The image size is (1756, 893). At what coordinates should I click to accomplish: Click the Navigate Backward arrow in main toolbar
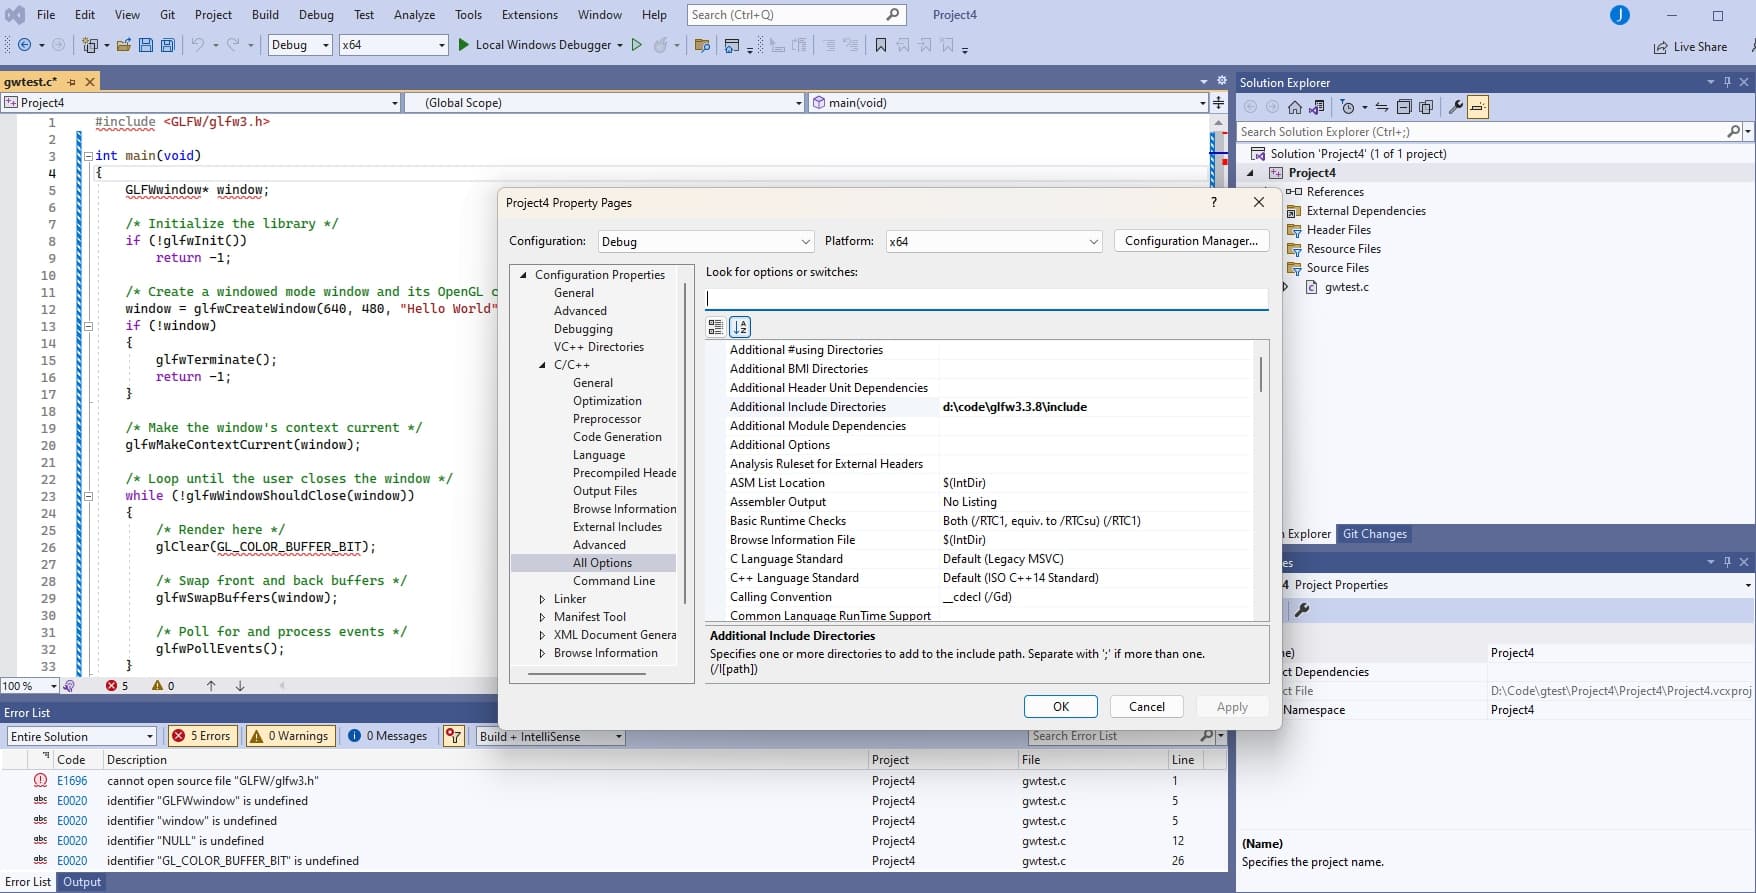(25, 45)
